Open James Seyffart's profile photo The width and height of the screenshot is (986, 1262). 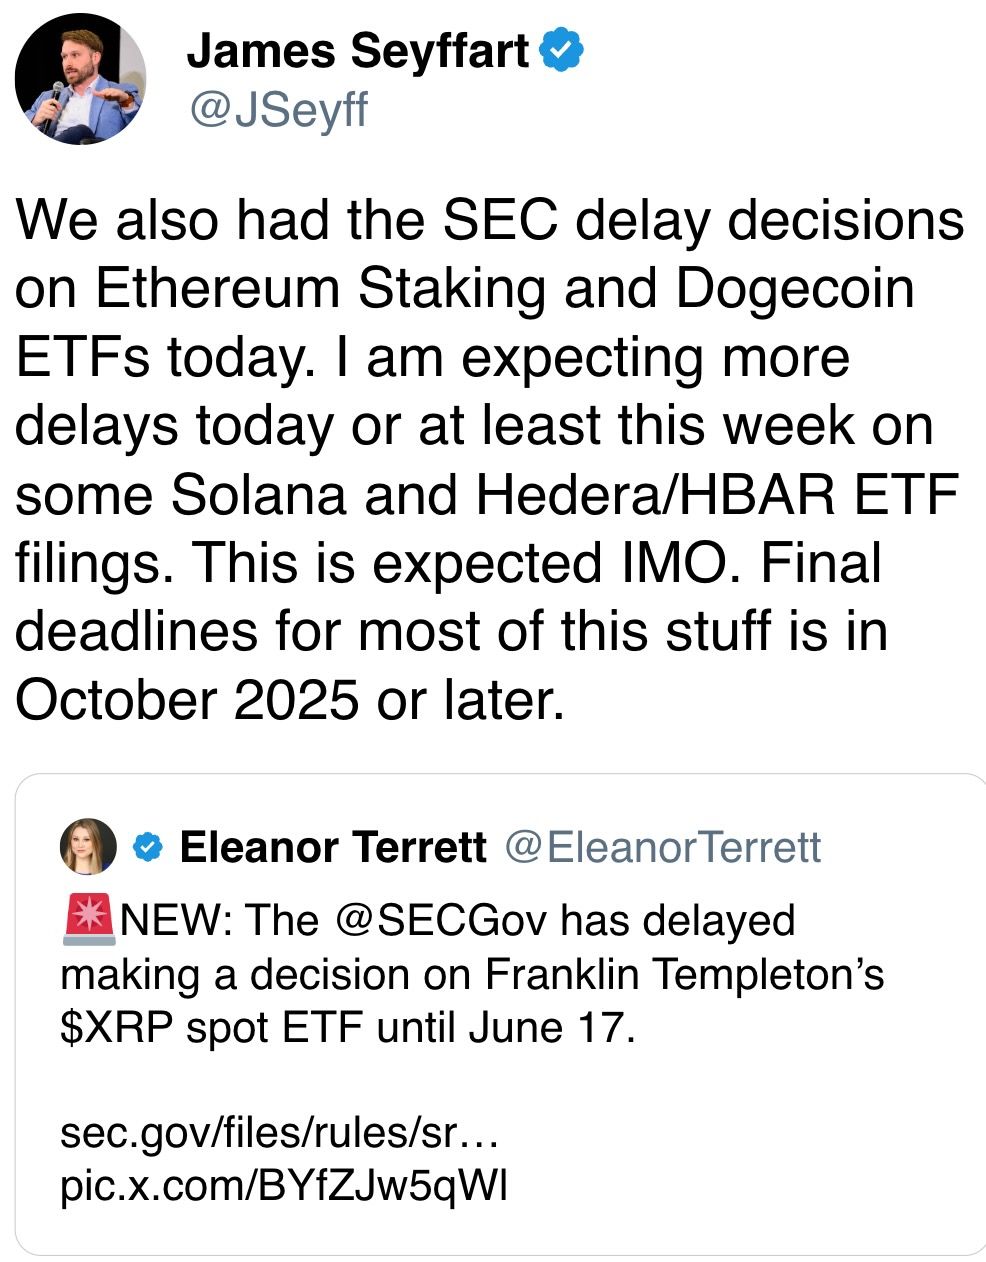coord(81,80)
